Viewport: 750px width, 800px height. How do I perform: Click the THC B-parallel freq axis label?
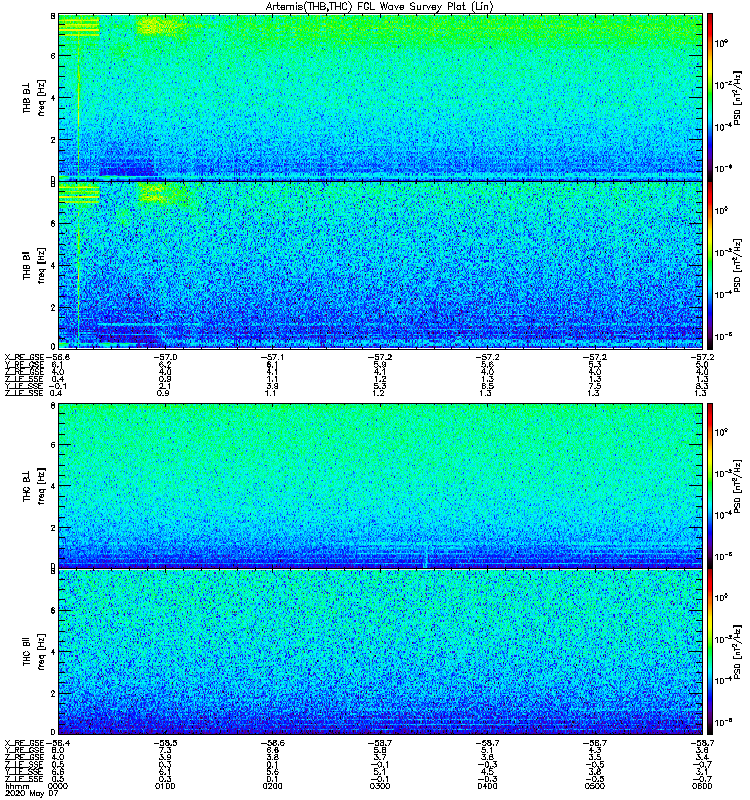click(41, 652)
